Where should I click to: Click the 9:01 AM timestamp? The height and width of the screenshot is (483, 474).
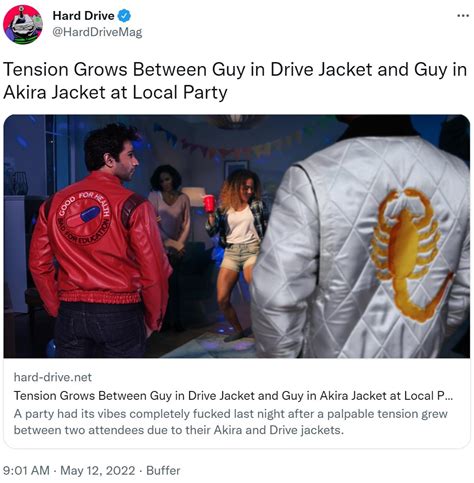[28, 471]
